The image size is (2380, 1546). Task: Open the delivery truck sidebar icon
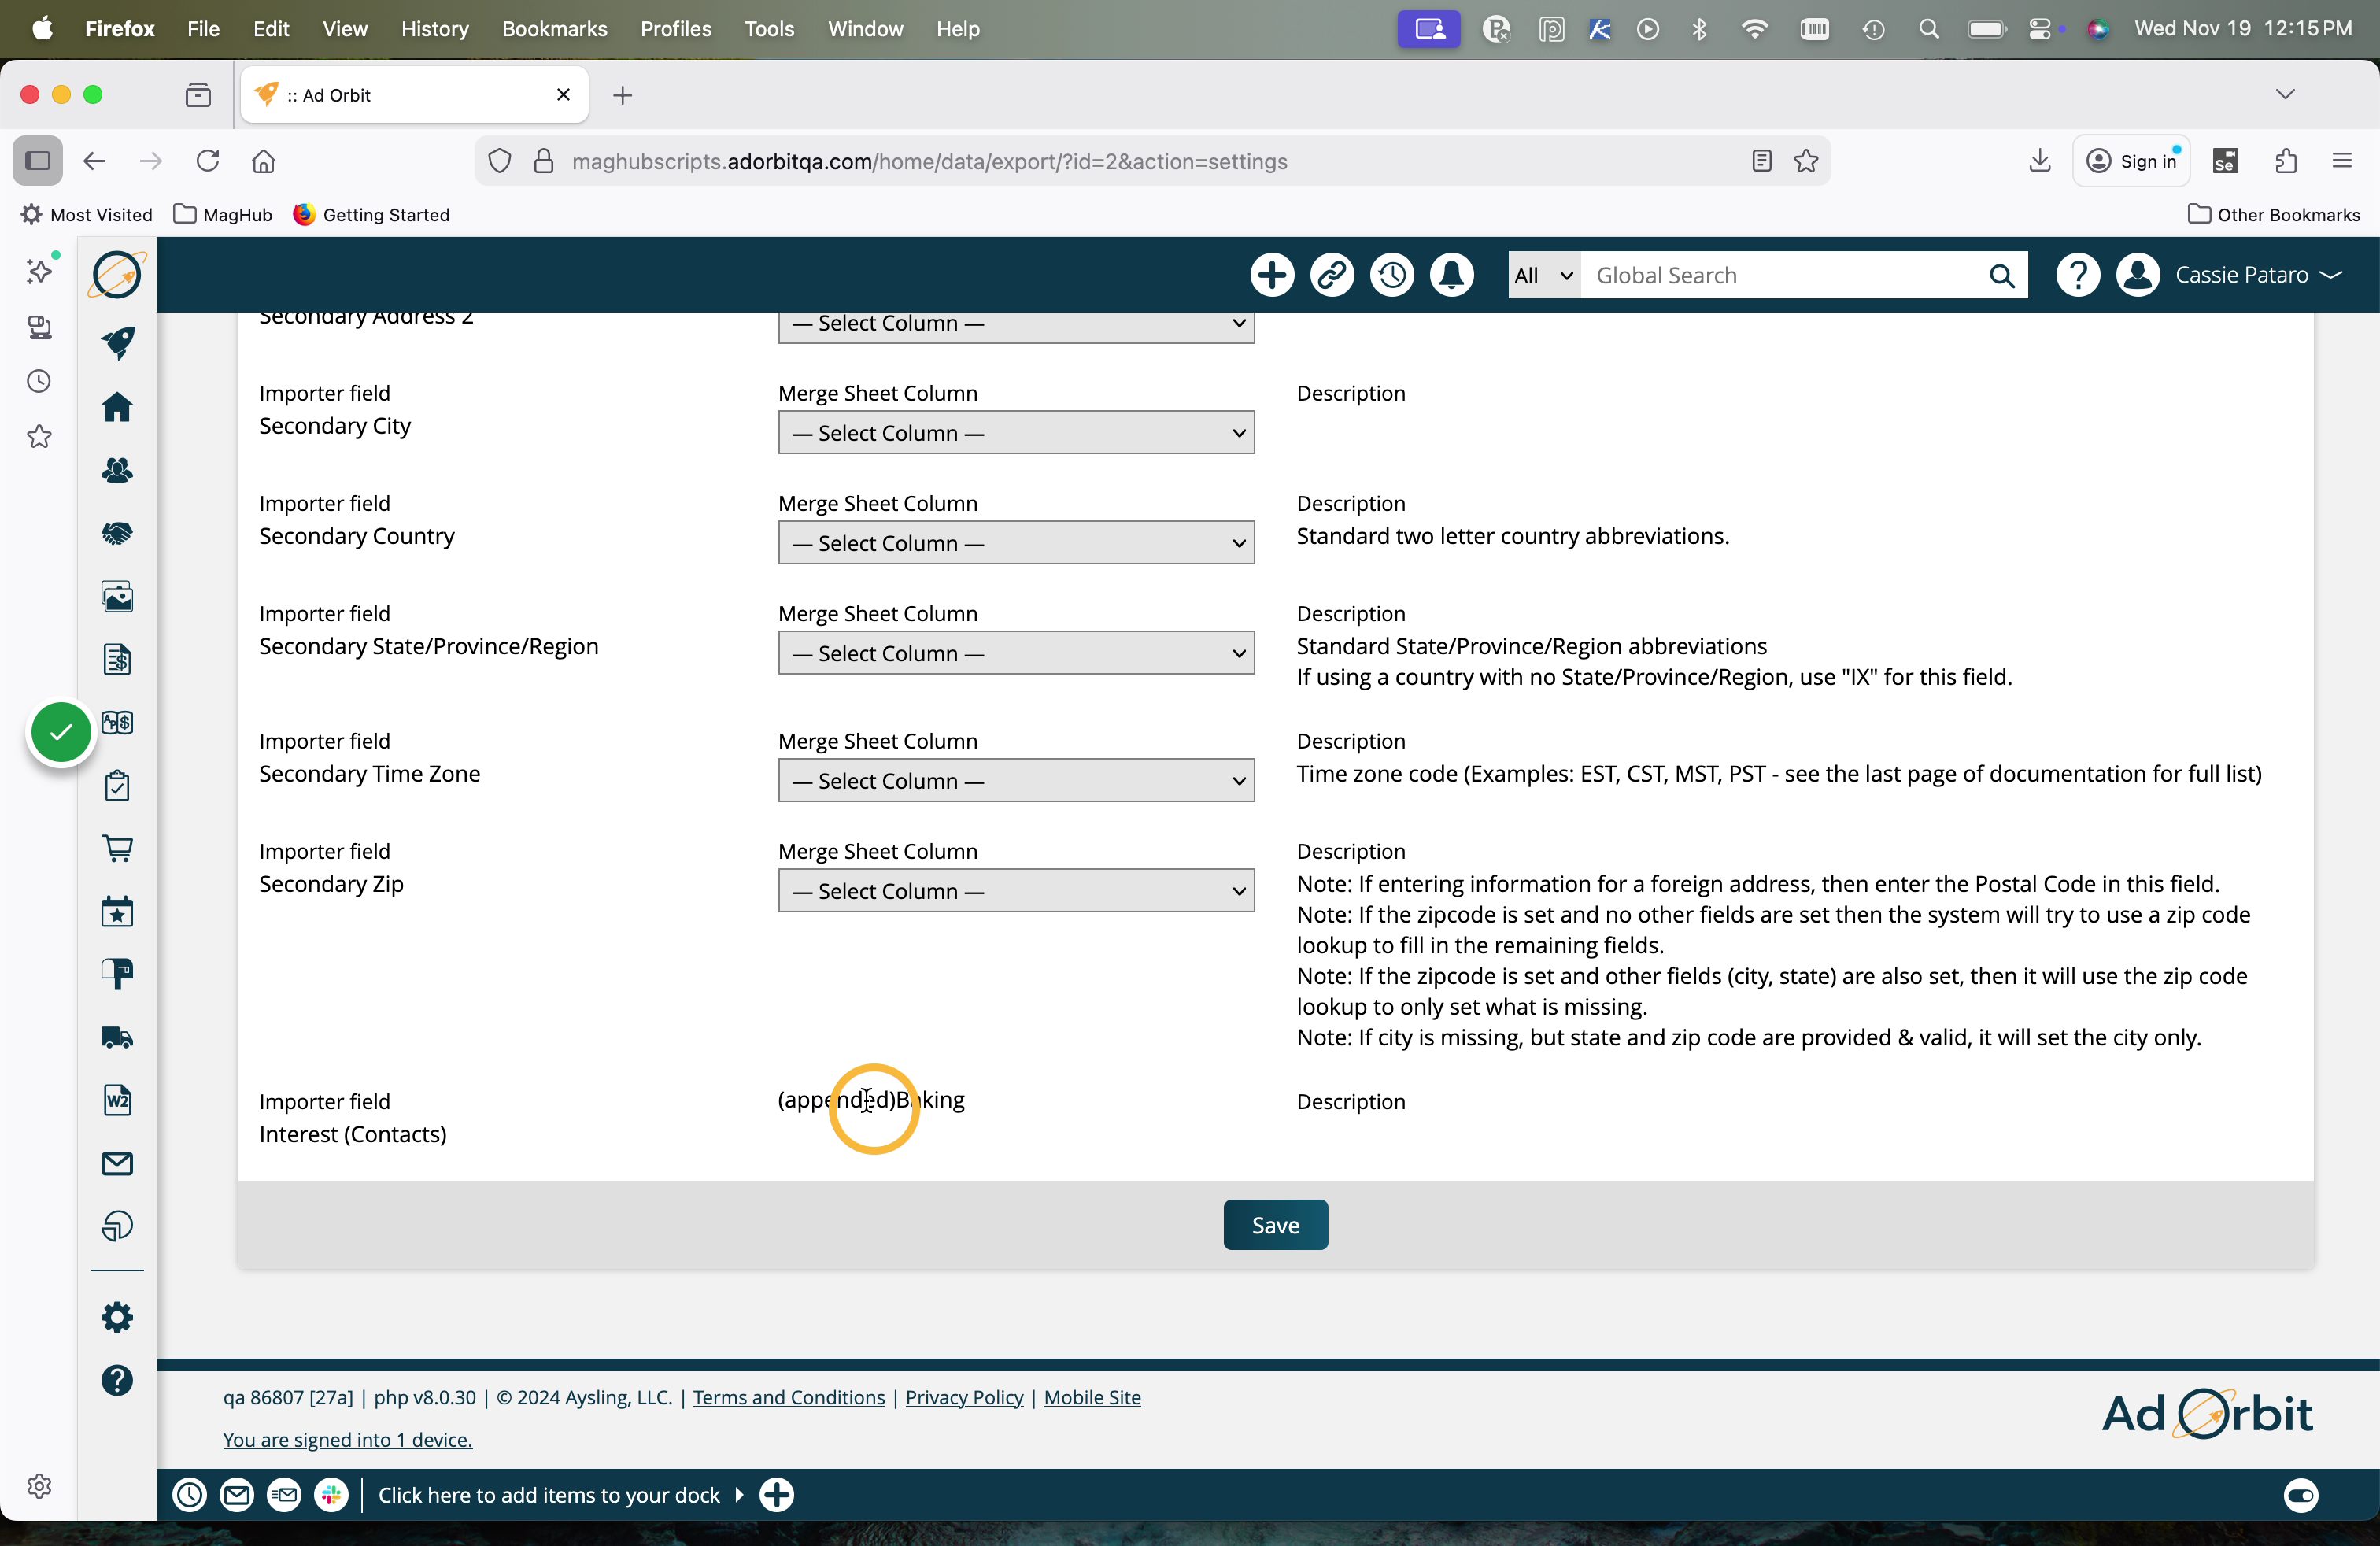[x=117, y=1037]
